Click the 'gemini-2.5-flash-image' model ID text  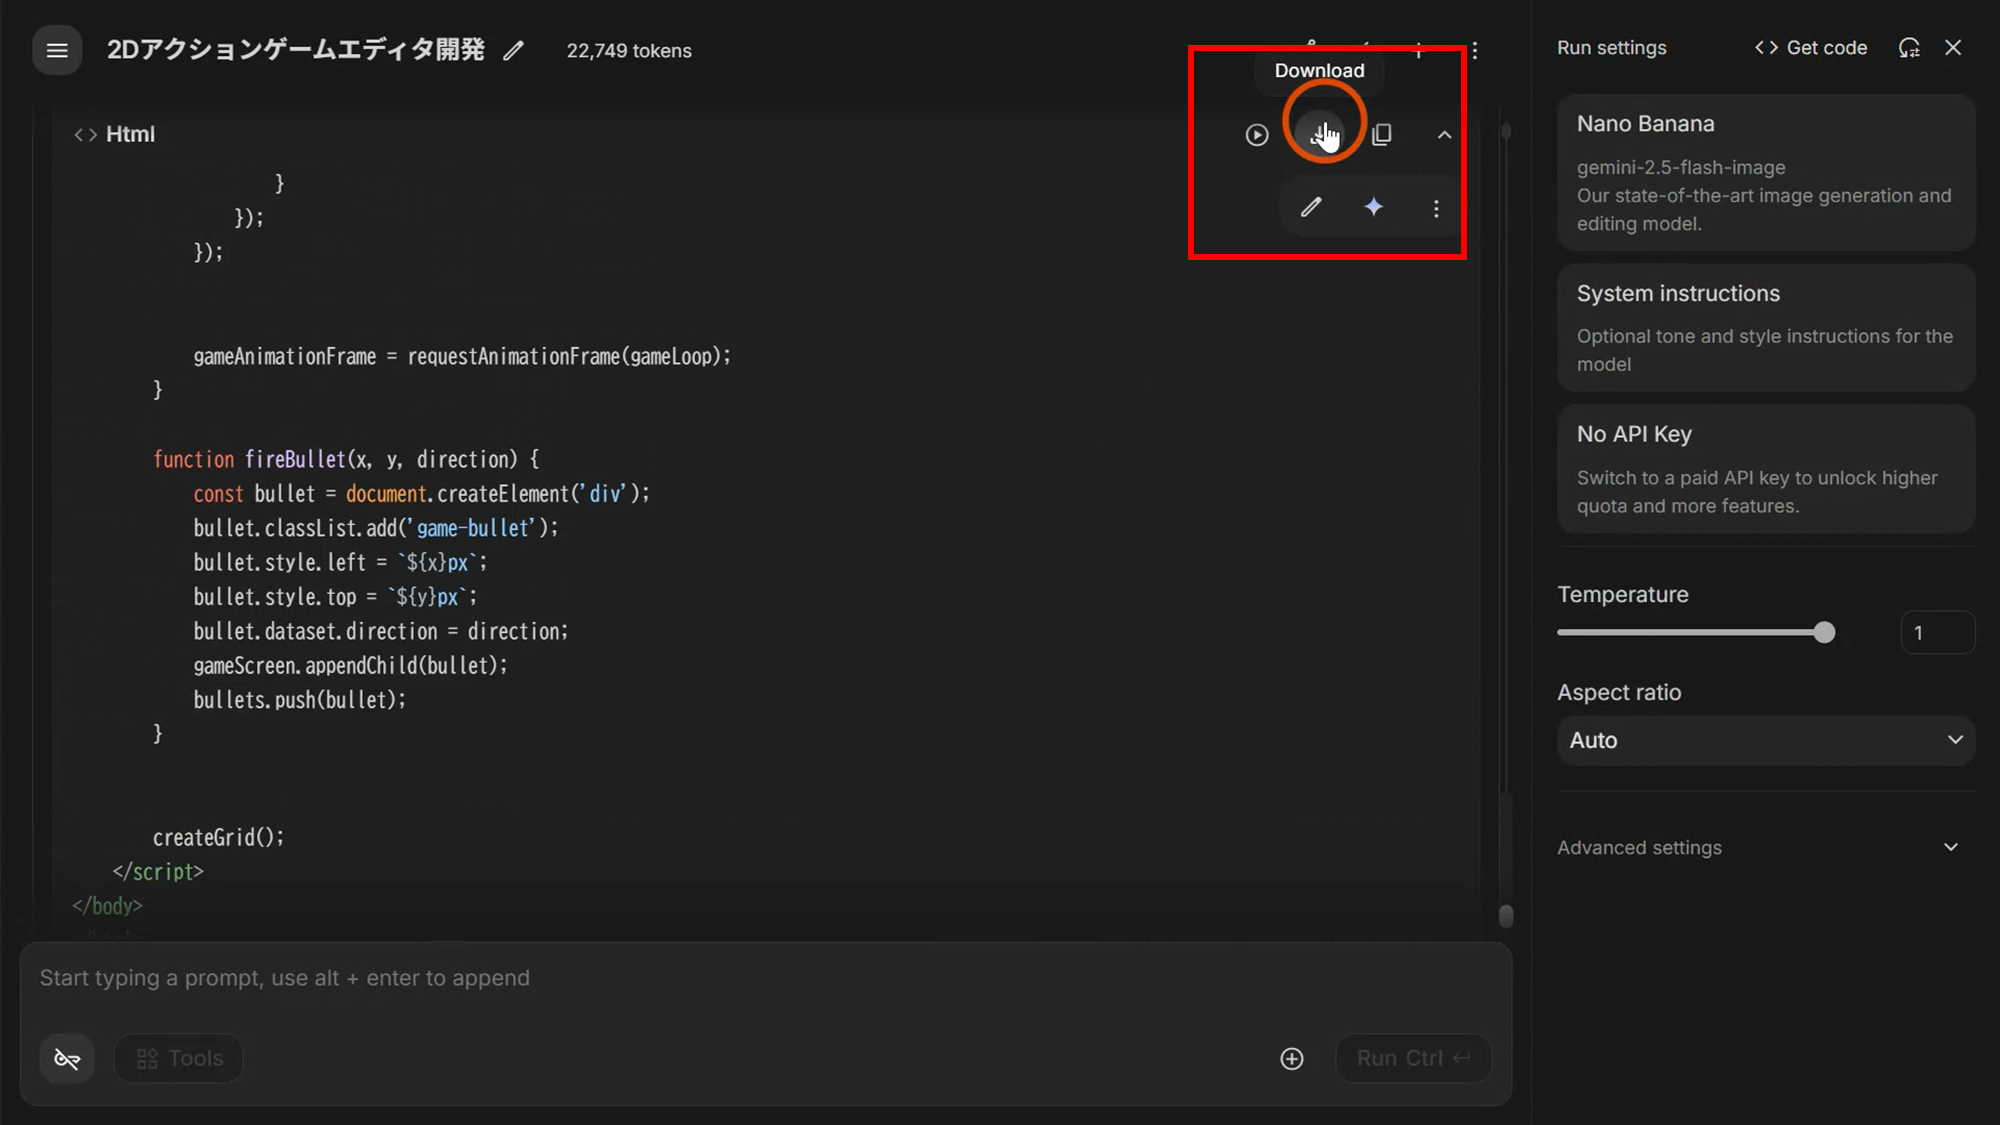1681,167
